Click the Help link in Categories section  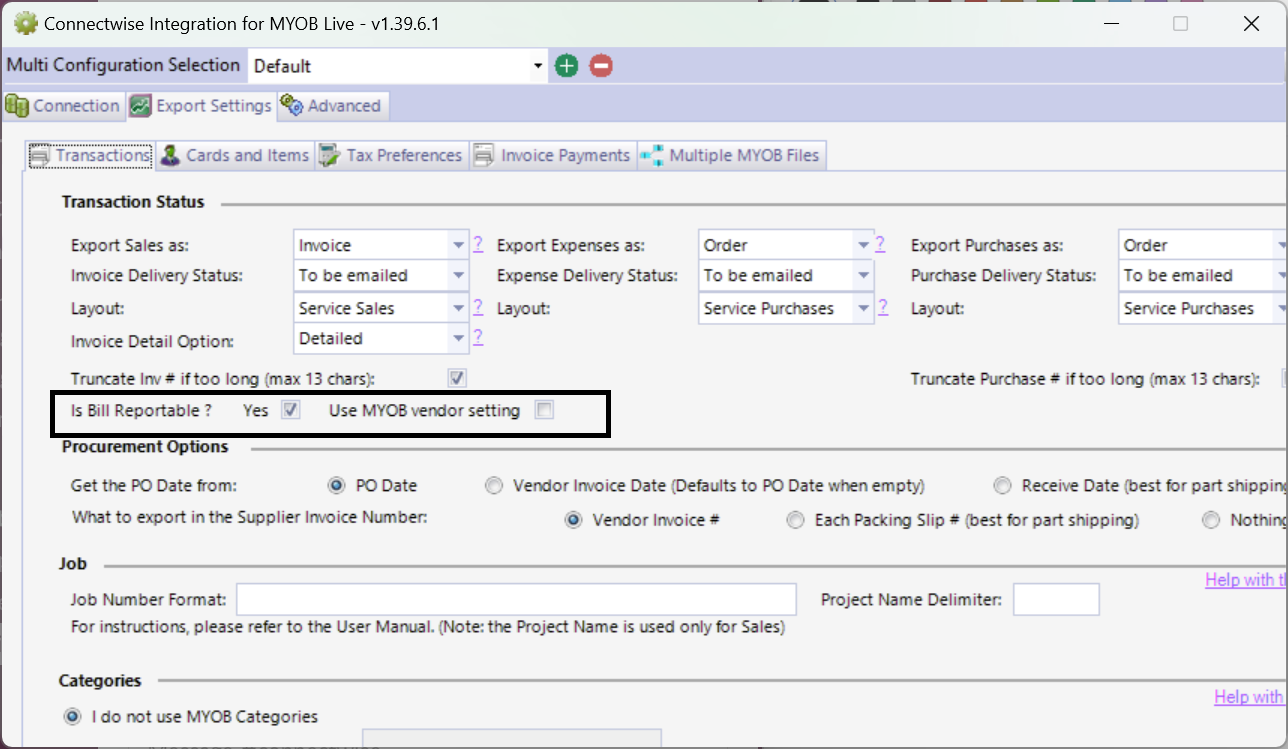pyautogui.click(x=1251, y=697)
